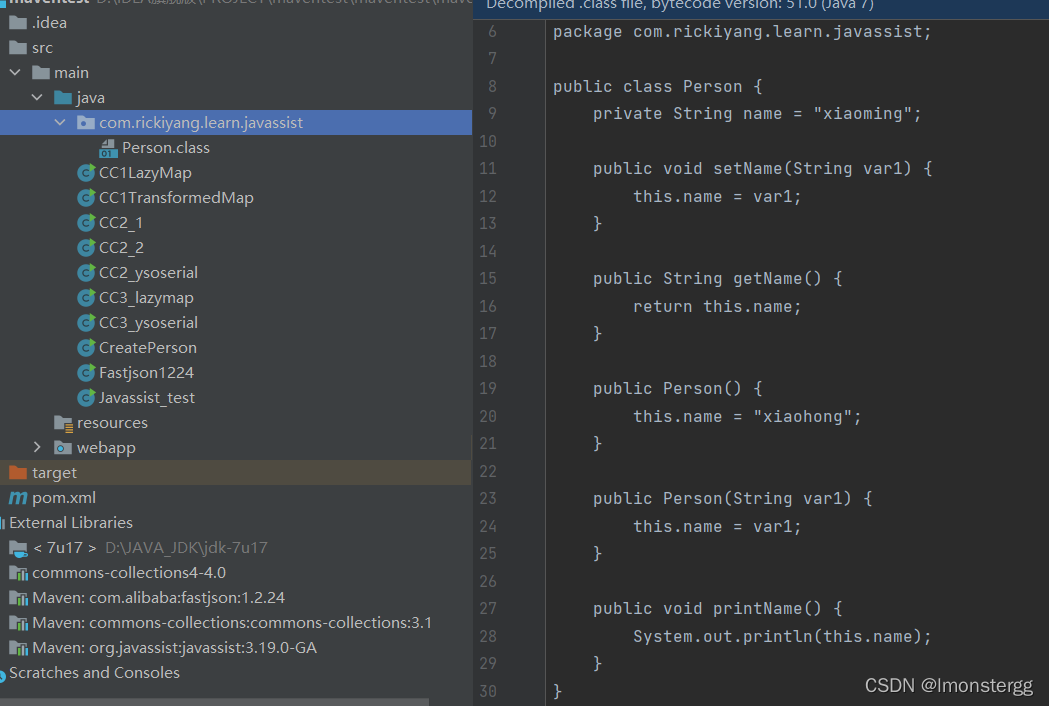Viewport: 1049px width, 706px height.
Task: Click the Person.class file icon
Action: pyautogui.click(x=108, y=148)
